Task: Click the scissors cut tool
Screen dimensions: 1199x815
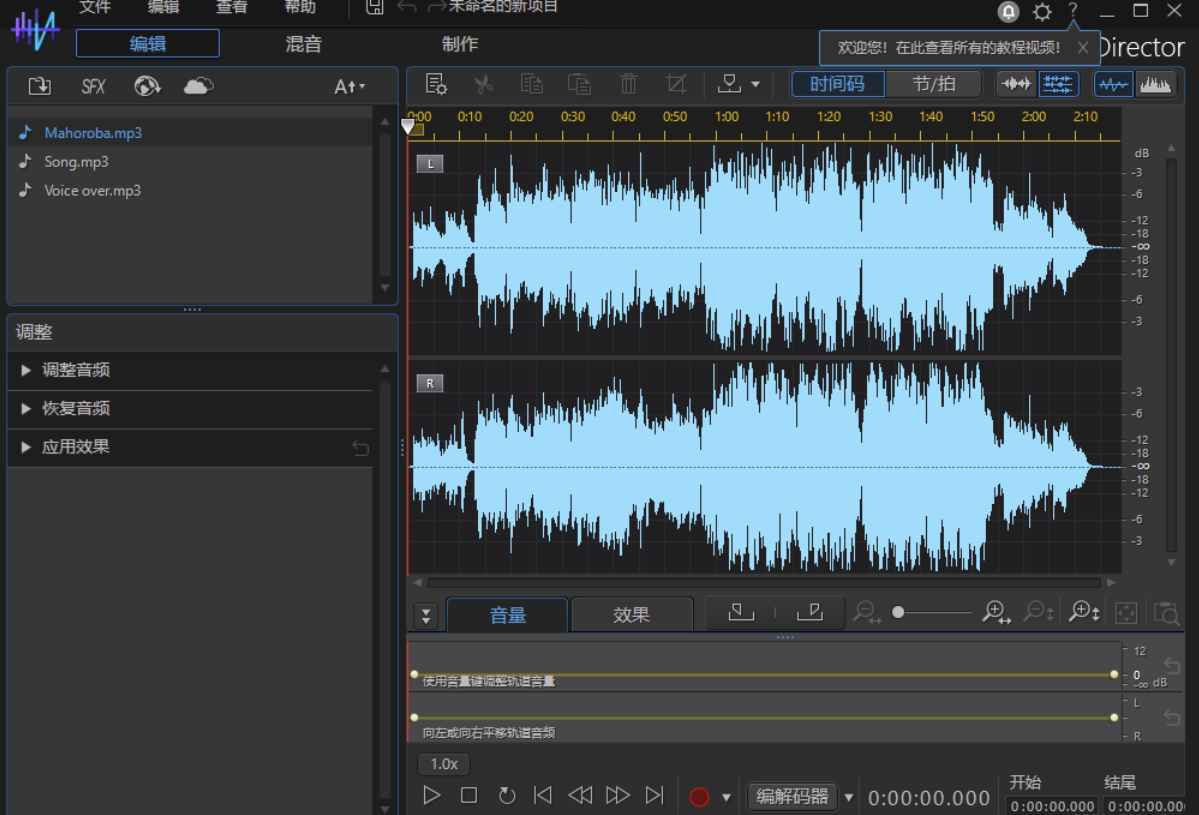Action: [x=484, y=84]
